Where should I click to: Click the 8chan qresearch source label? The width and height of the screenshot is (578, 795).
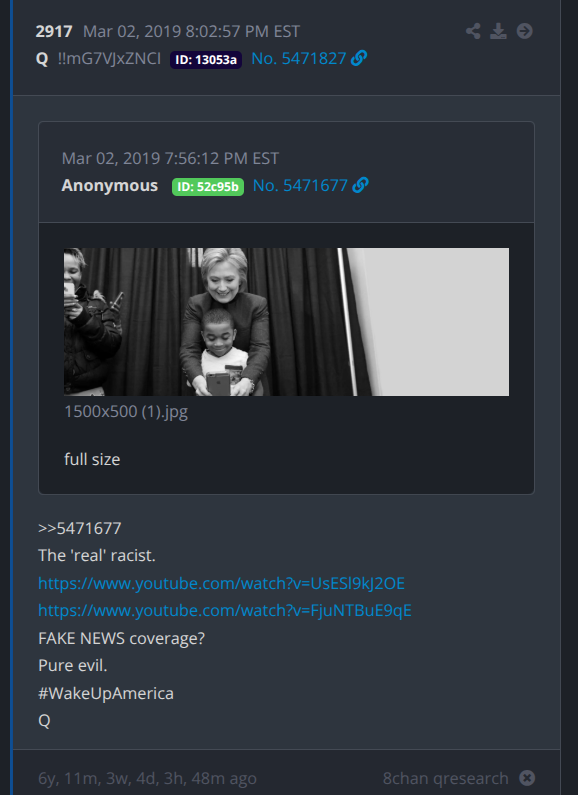(x=446, y=778)
